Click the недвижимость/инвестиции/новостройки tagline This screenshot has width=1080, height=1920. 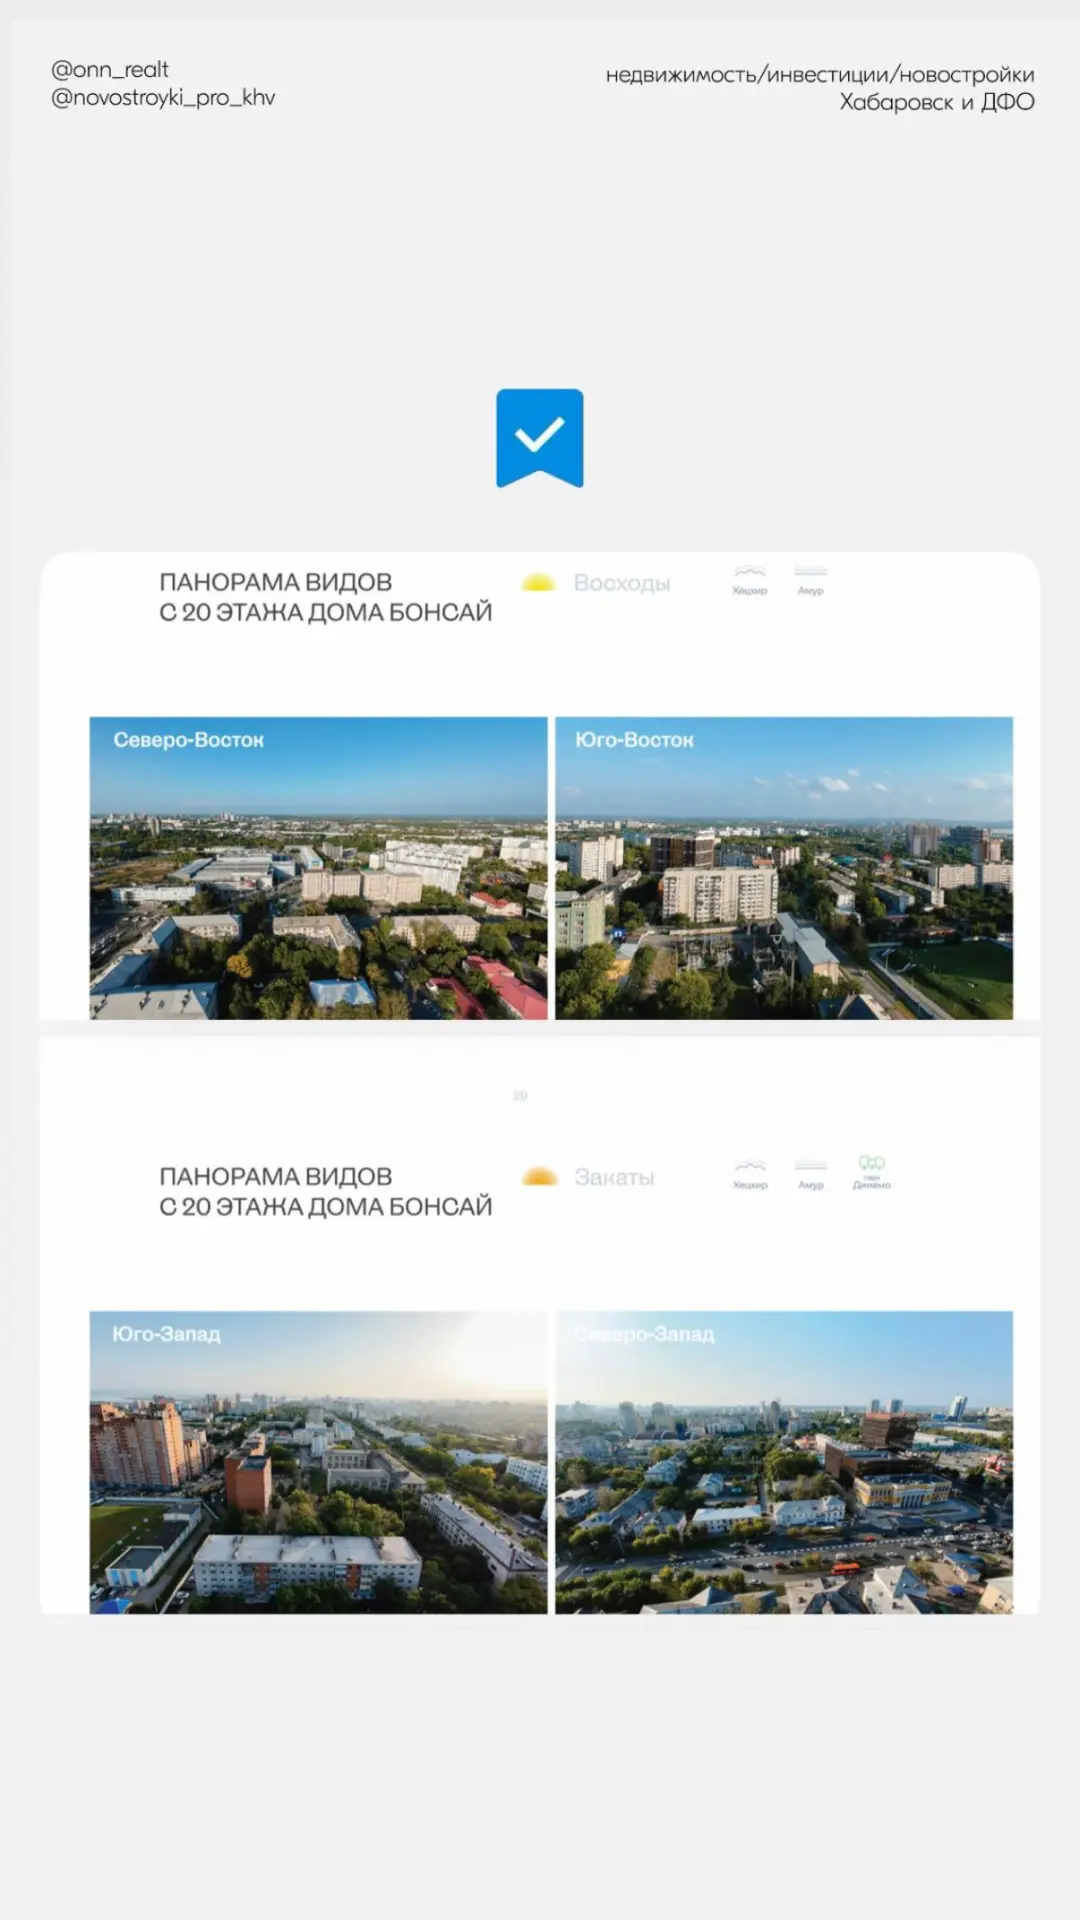click(x=820, y=75)
